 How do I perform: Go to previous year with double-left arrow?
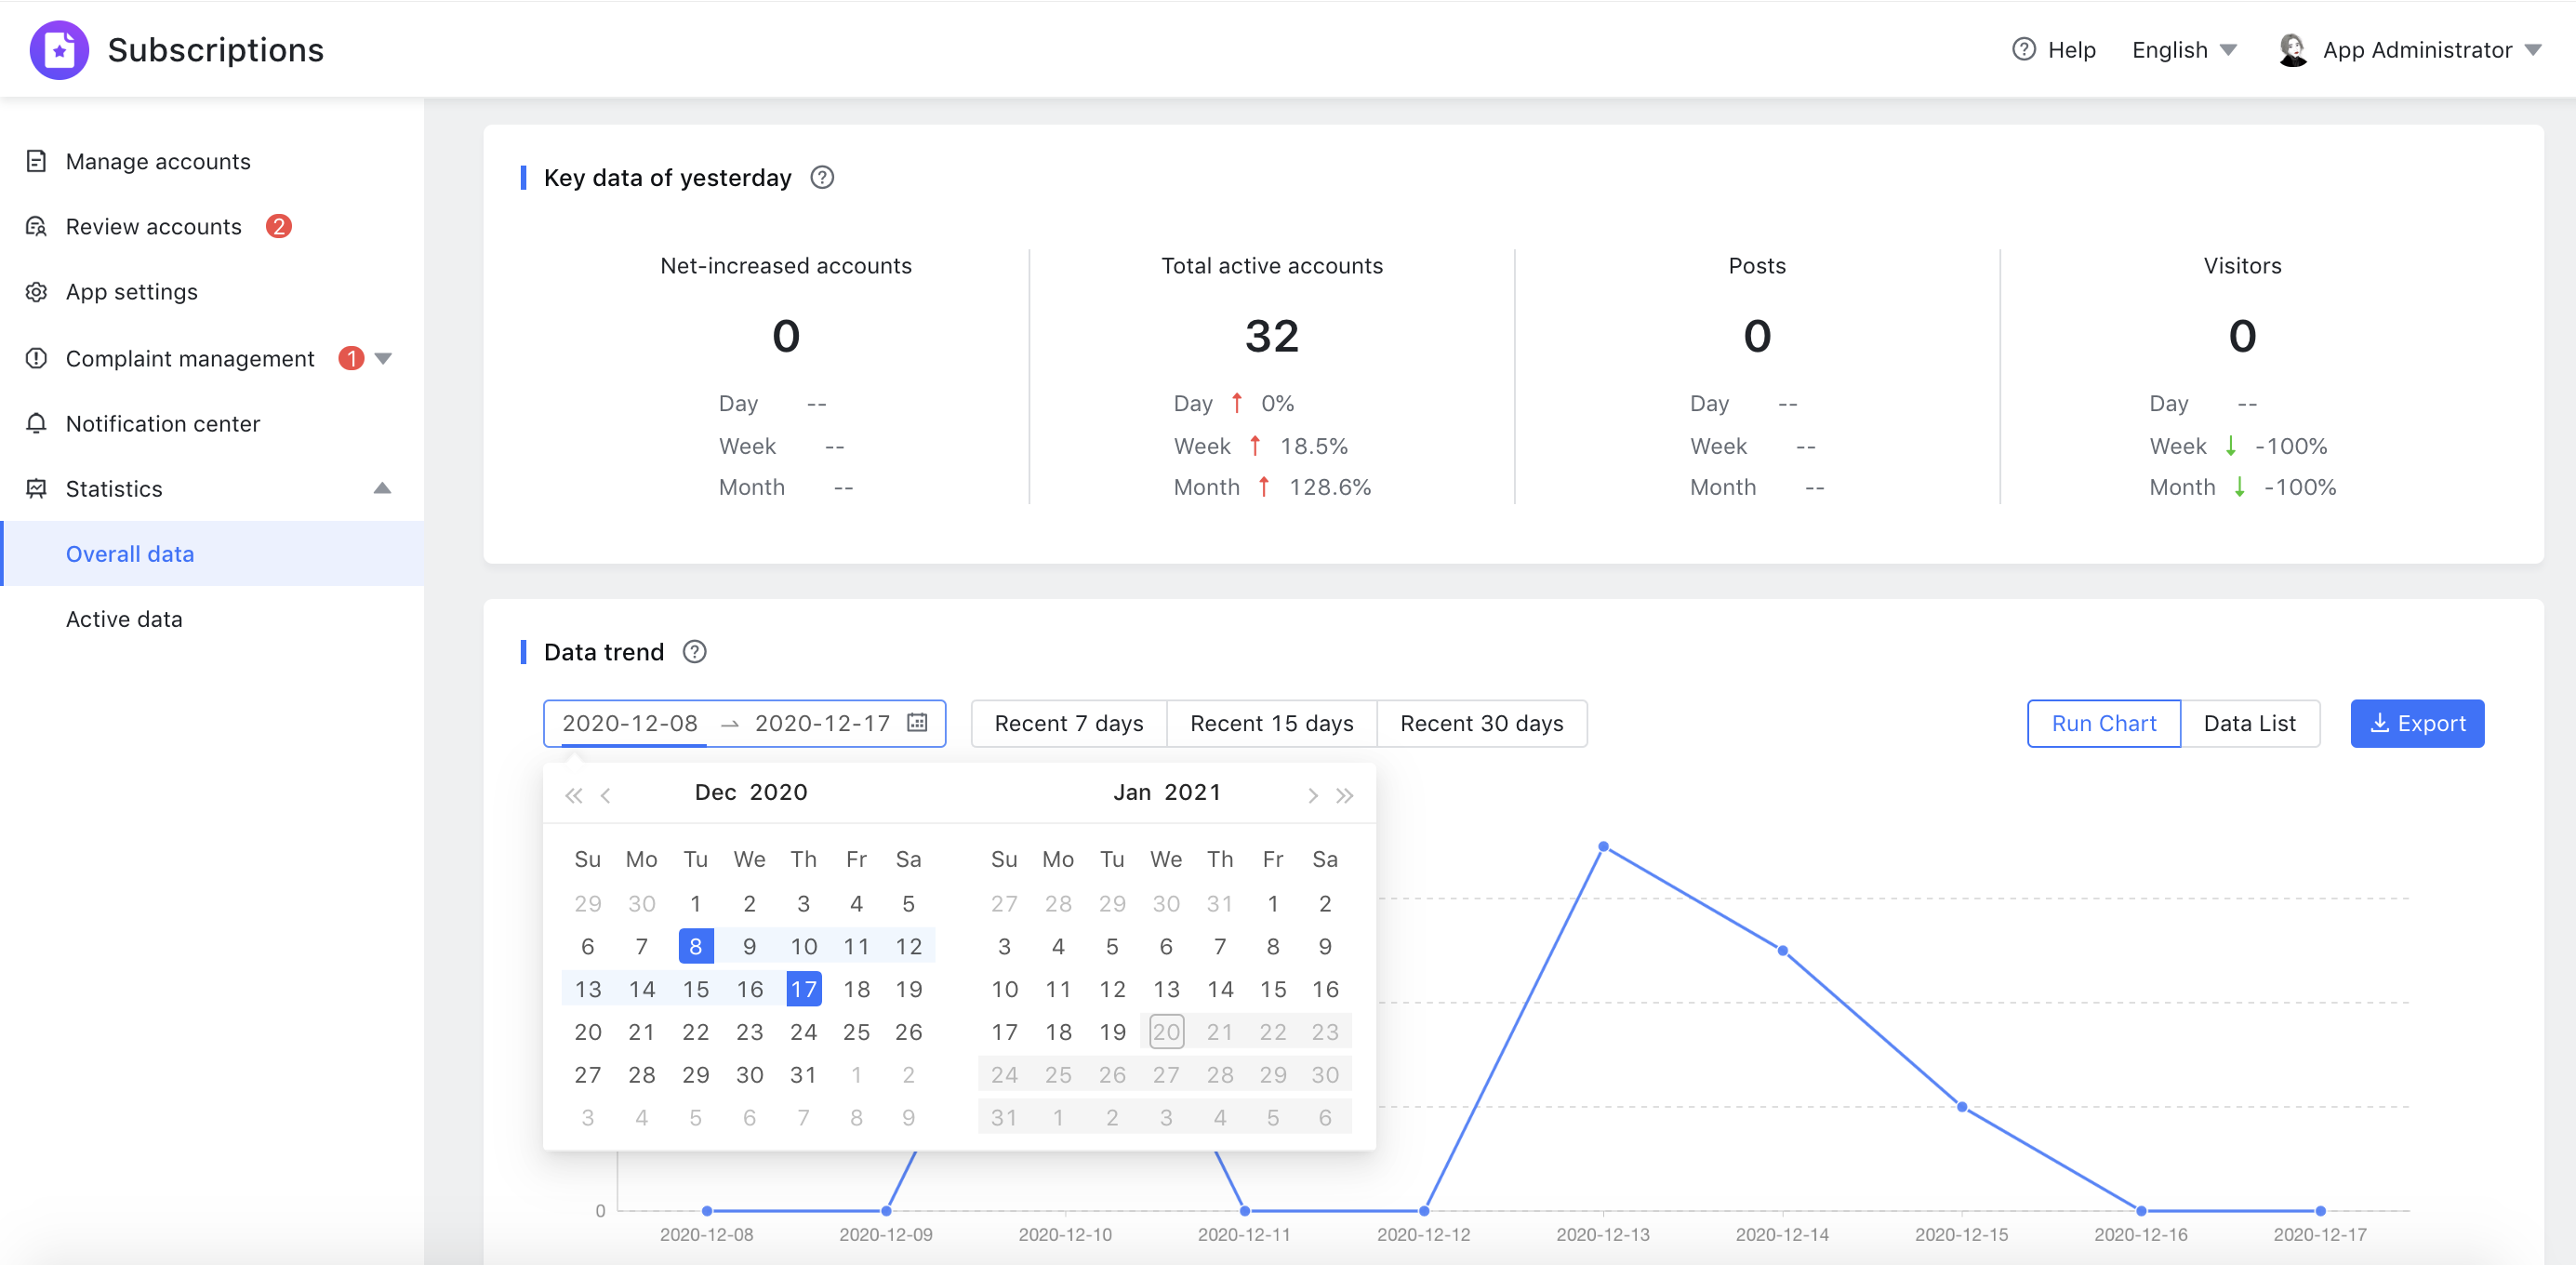[x=573, y=795]
